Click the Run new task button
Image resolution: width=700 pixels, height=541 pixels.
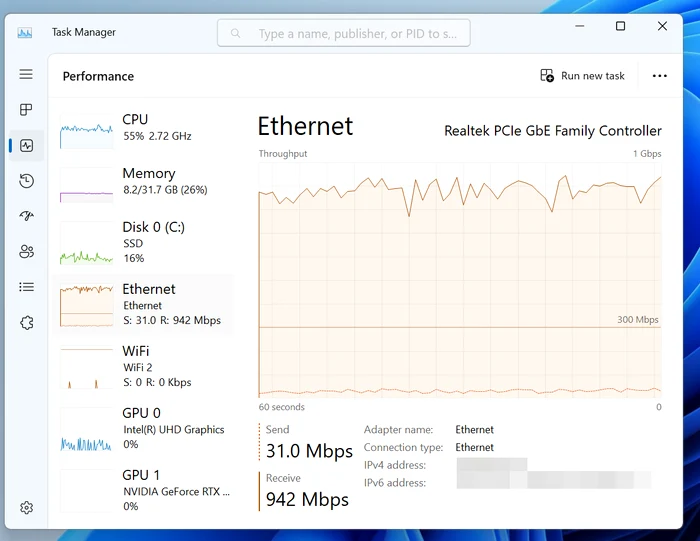click(582, 76)
